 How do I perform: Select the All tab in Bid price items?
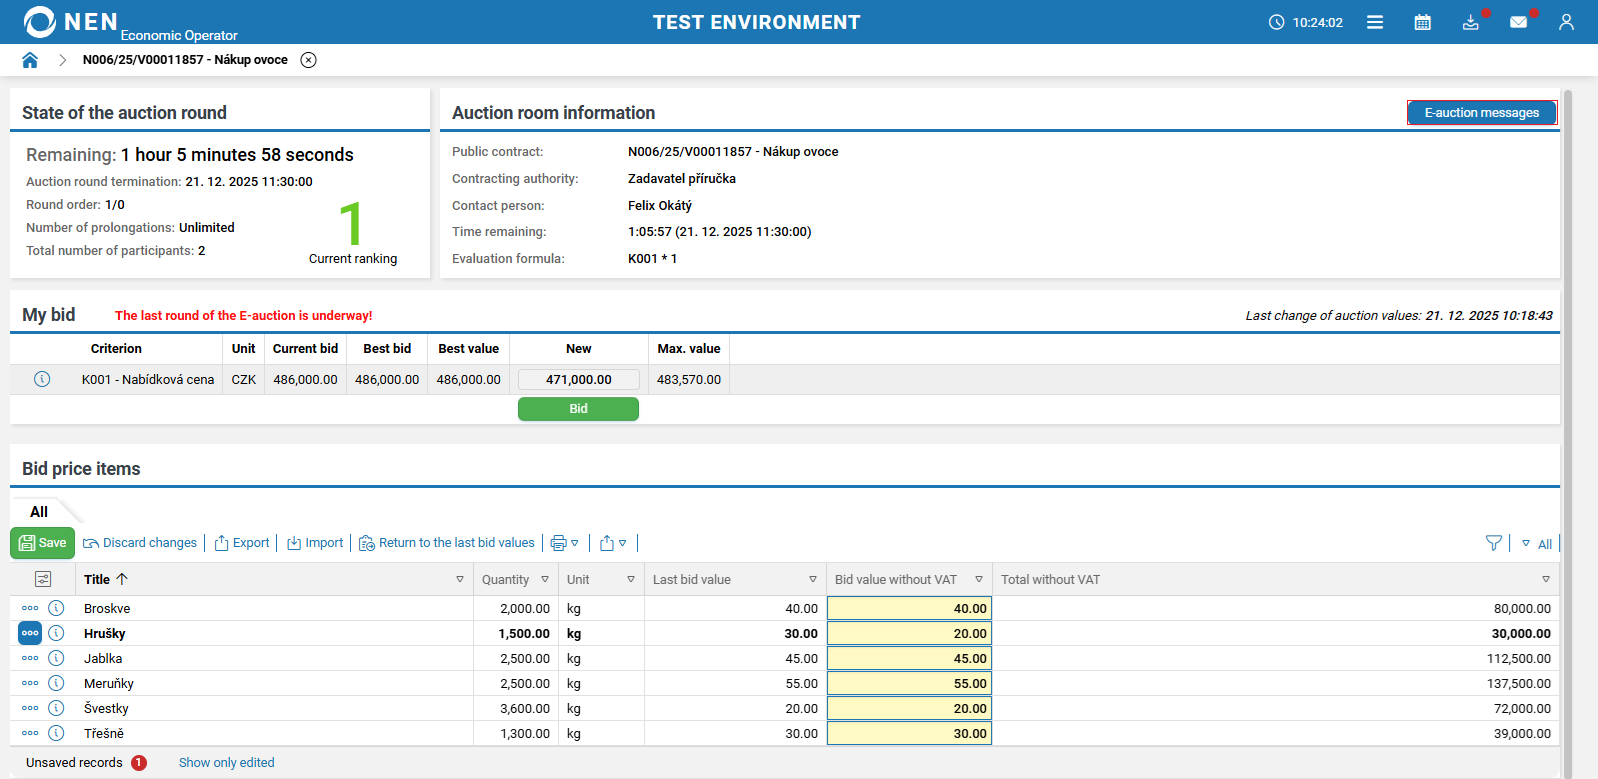39,512
